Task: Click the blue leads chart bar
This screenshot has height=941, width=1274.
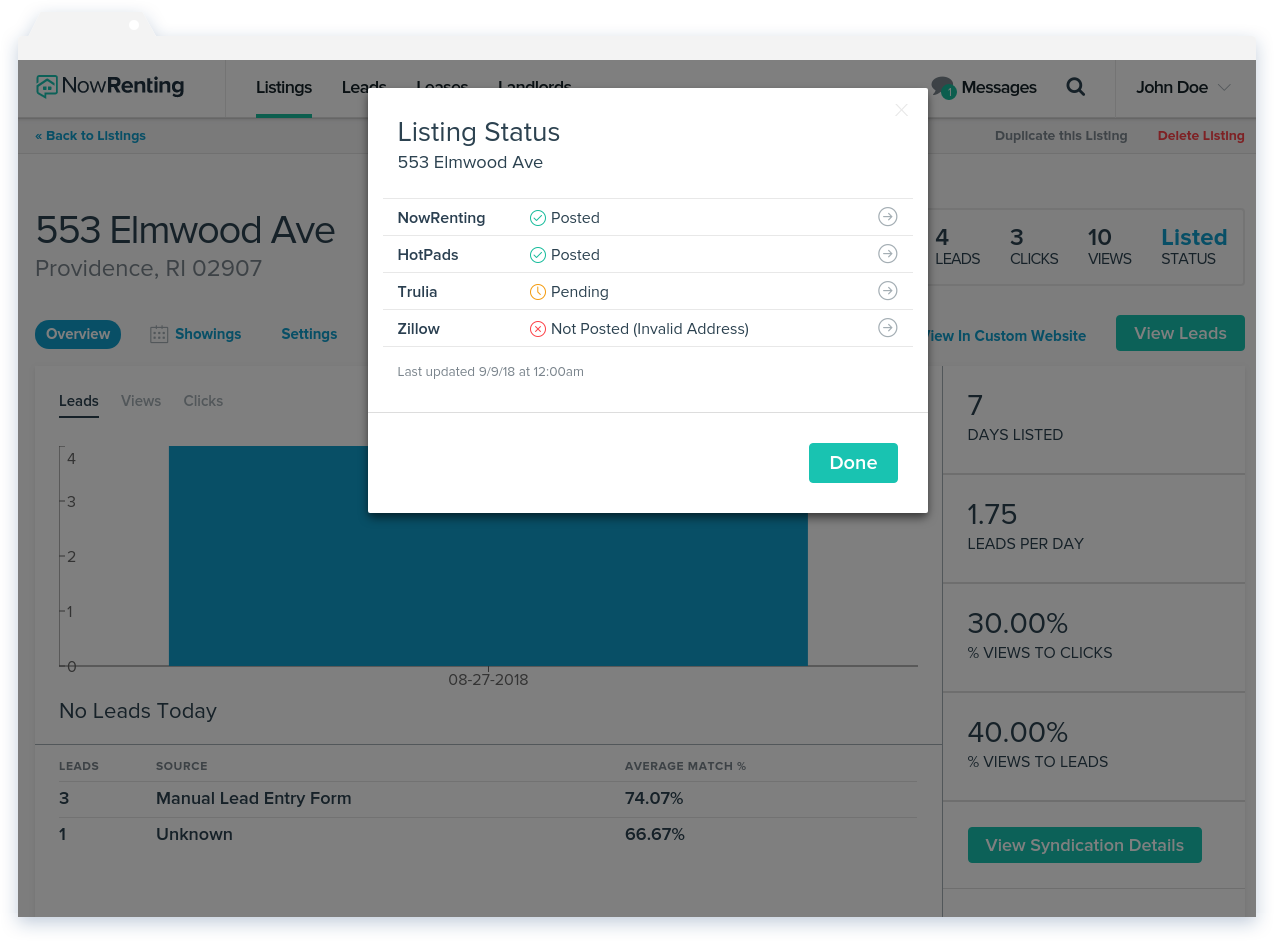Action: [488, 590]
